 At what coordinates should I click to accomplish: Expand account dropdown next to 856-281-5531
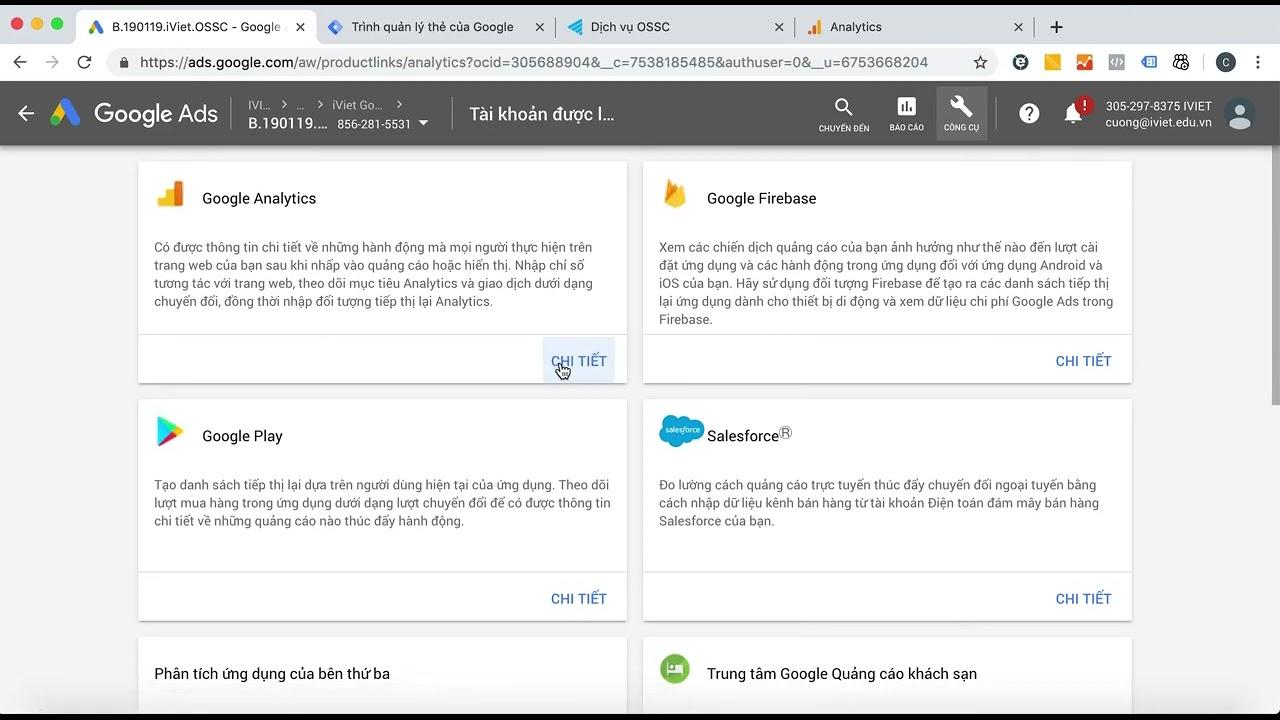(423, 124)
